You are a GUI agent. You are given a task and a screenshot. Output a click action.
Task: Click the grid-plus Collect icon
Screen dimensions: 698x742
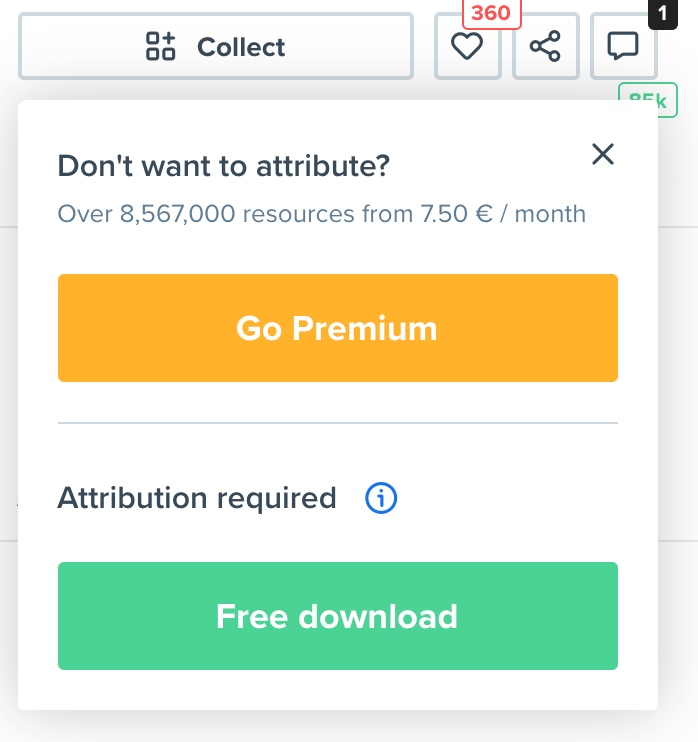pos(161,46)
